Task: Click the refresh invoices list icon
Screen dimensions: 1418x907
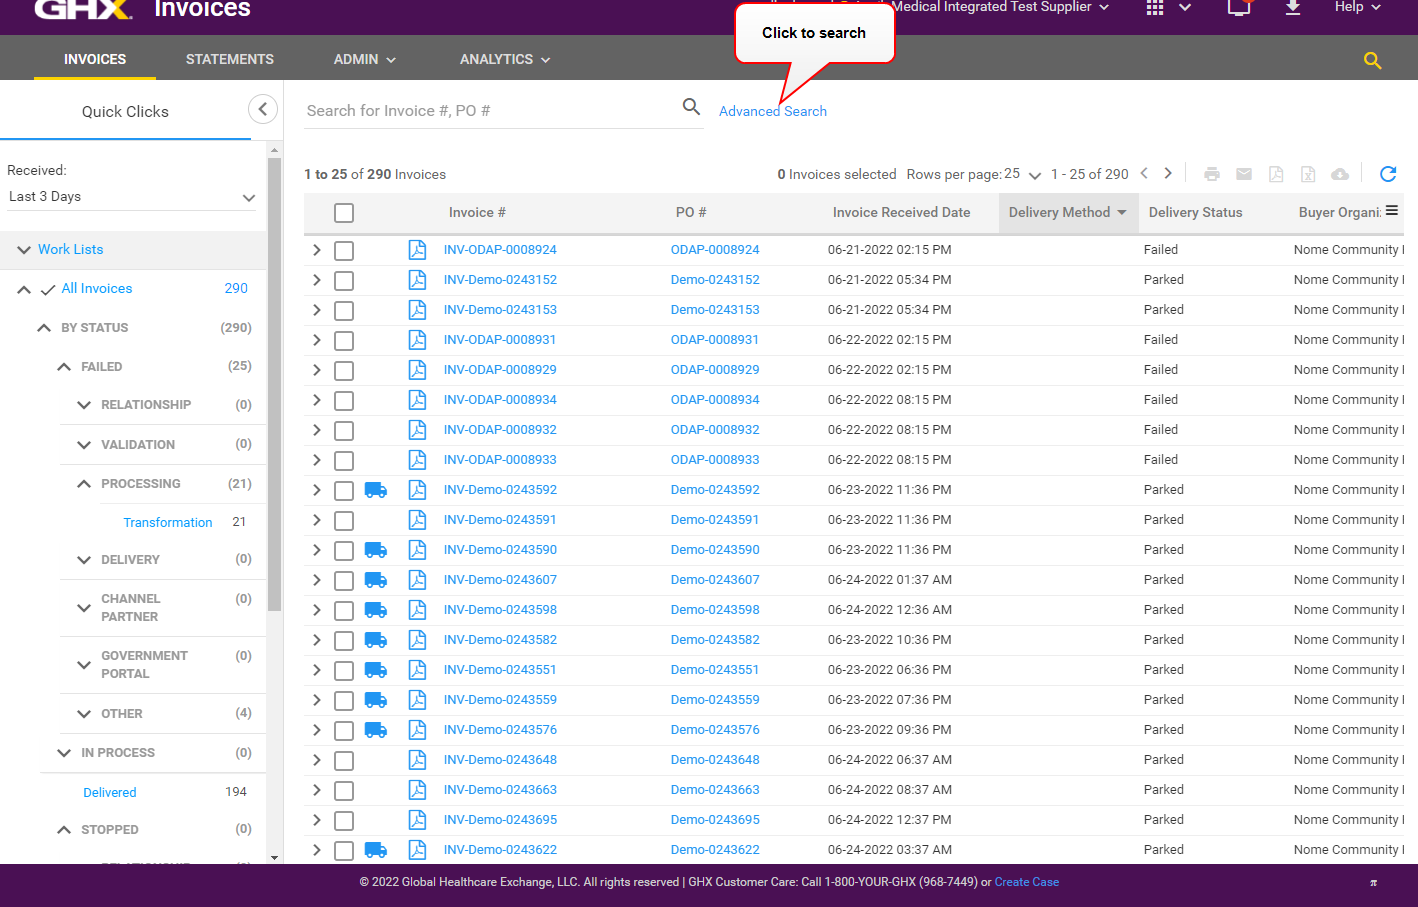Action: point(1387,174)
